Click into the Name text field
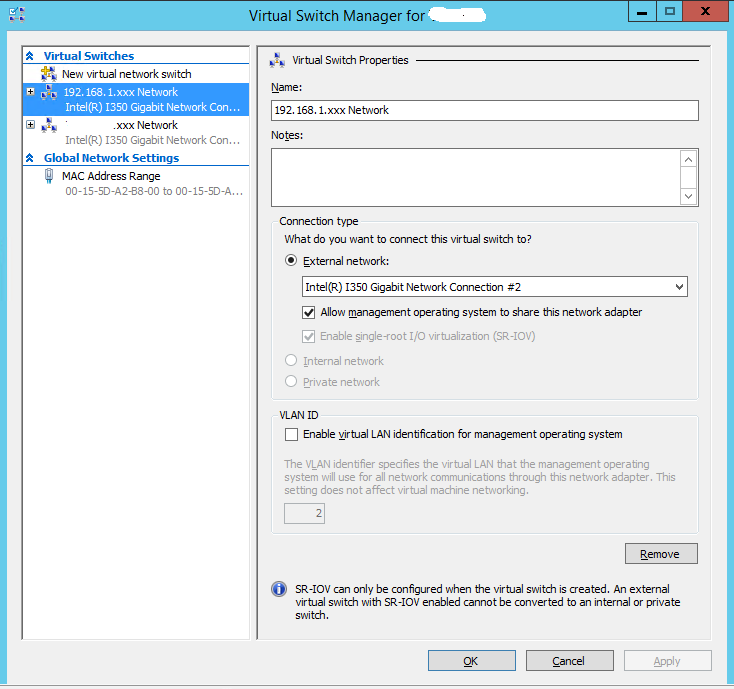The width and height of the screenshot is (734, 689). (x=484, y=110)
